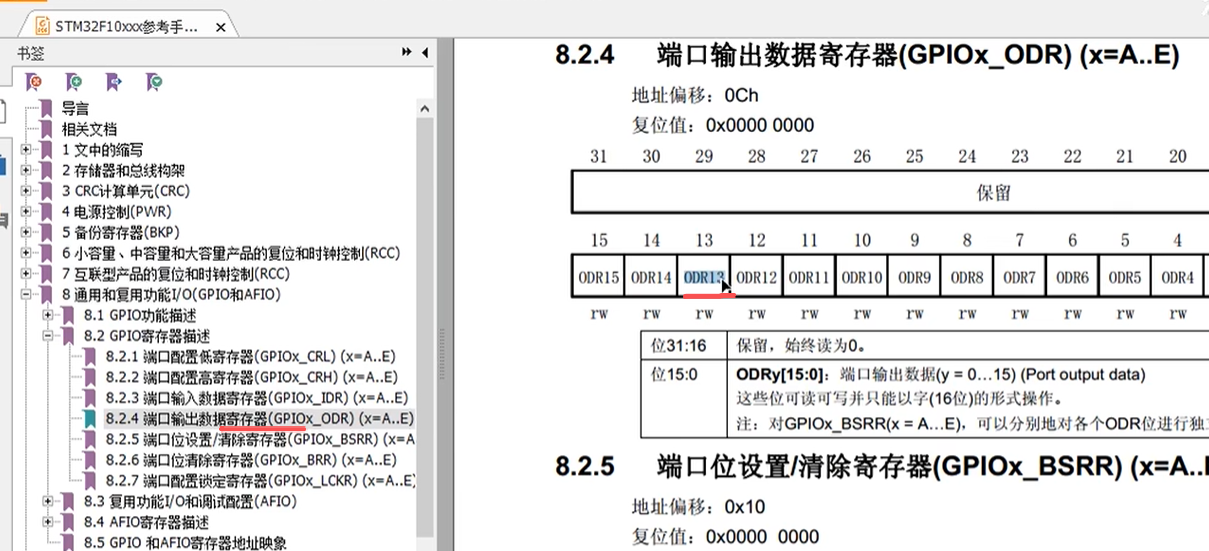The width and height of the screenshot is (1209, 551).
Task: Click the ODR5 bit cell
Action: [x=1125, y=277]
